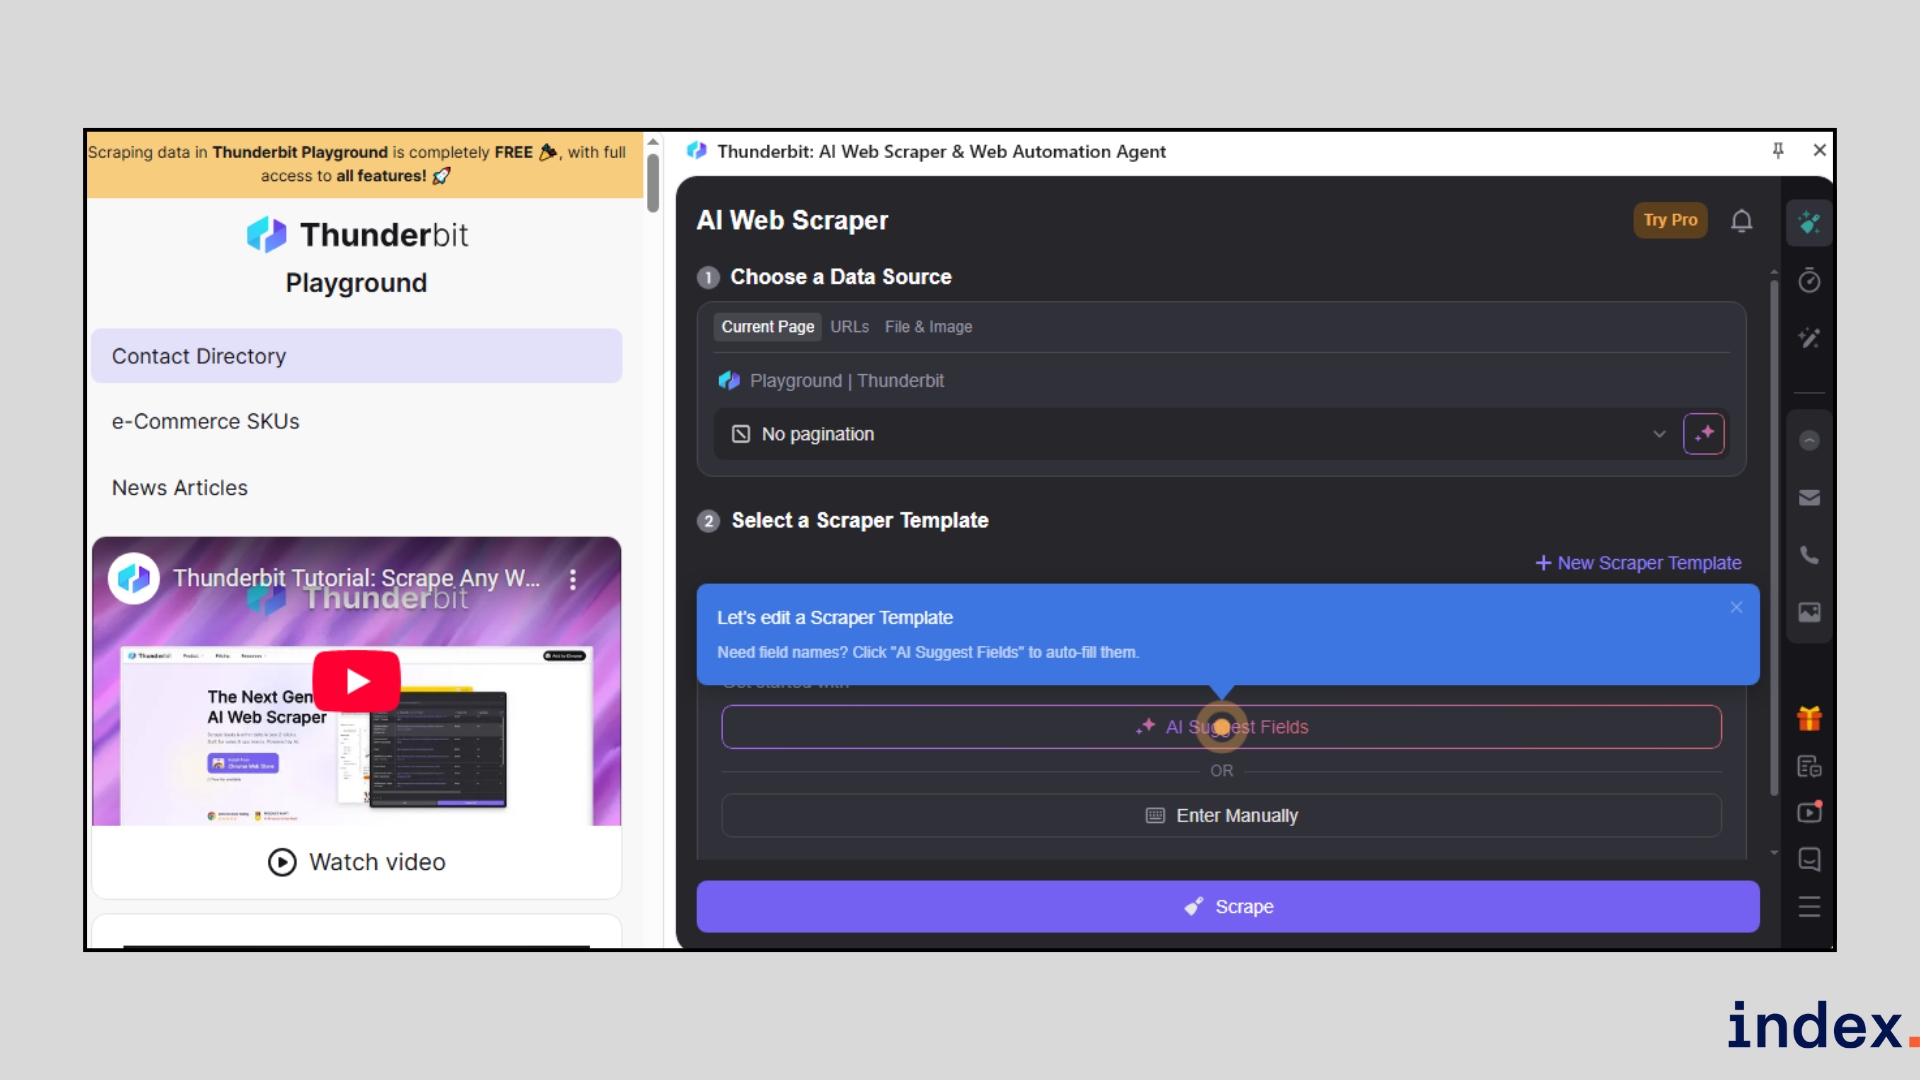Switch to the File & Image tab

coord(928,327)
